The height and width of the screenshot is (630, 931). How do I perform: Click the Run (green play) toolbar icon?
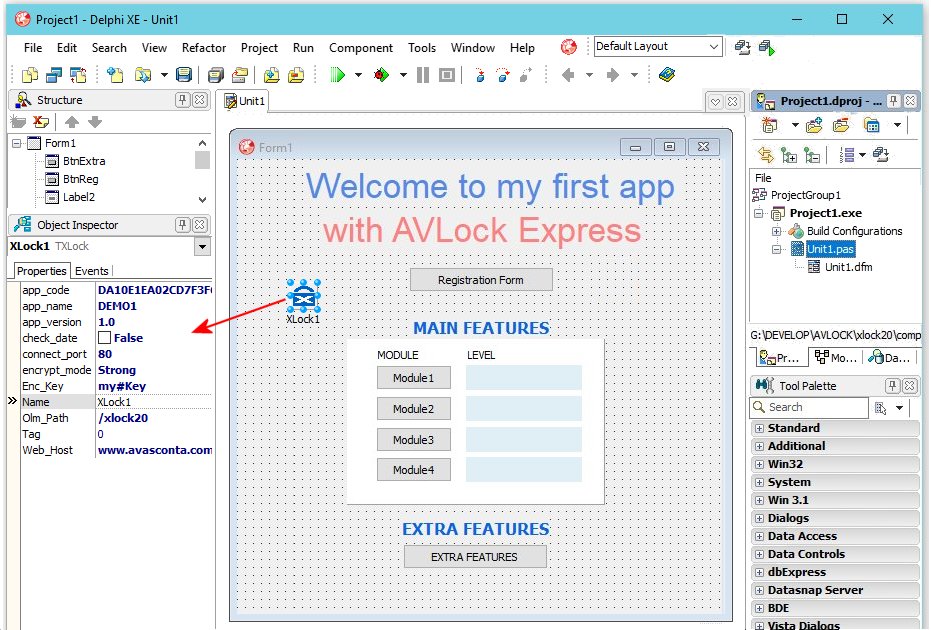coord(337,75)
